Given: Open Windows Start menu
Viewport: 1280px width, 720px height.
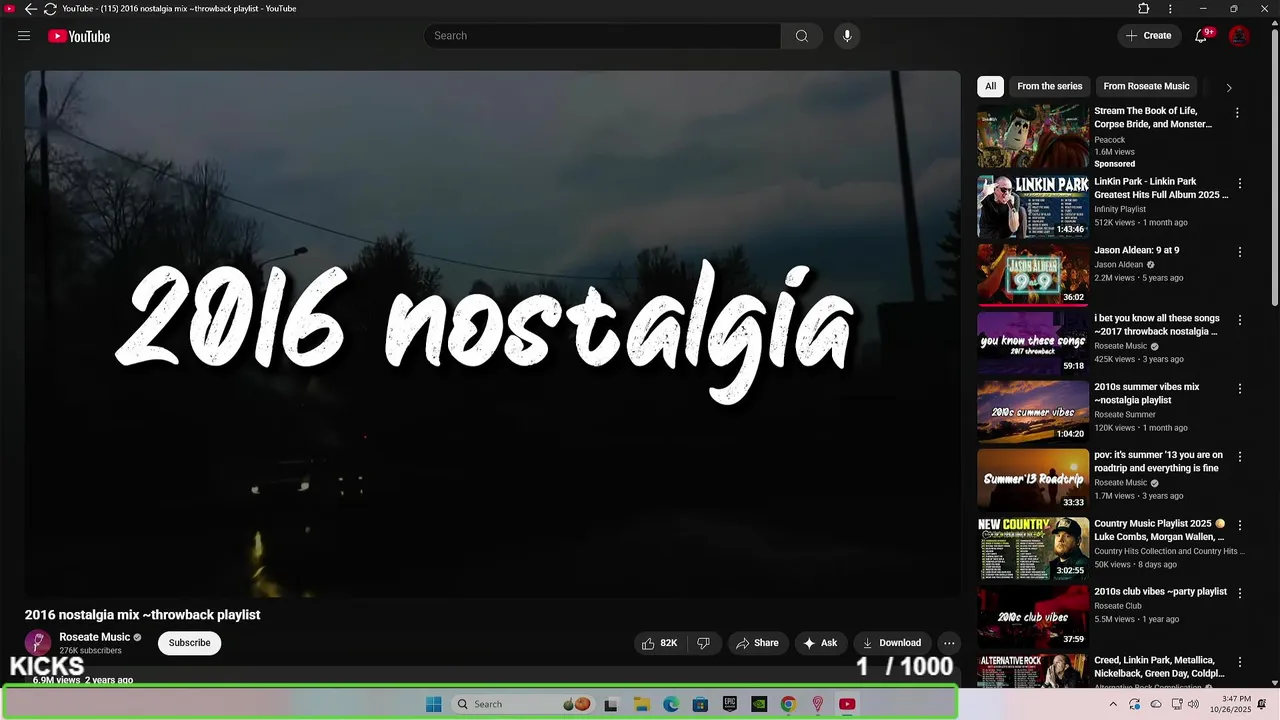Looking at the screenshot, I should coord(433,704).
